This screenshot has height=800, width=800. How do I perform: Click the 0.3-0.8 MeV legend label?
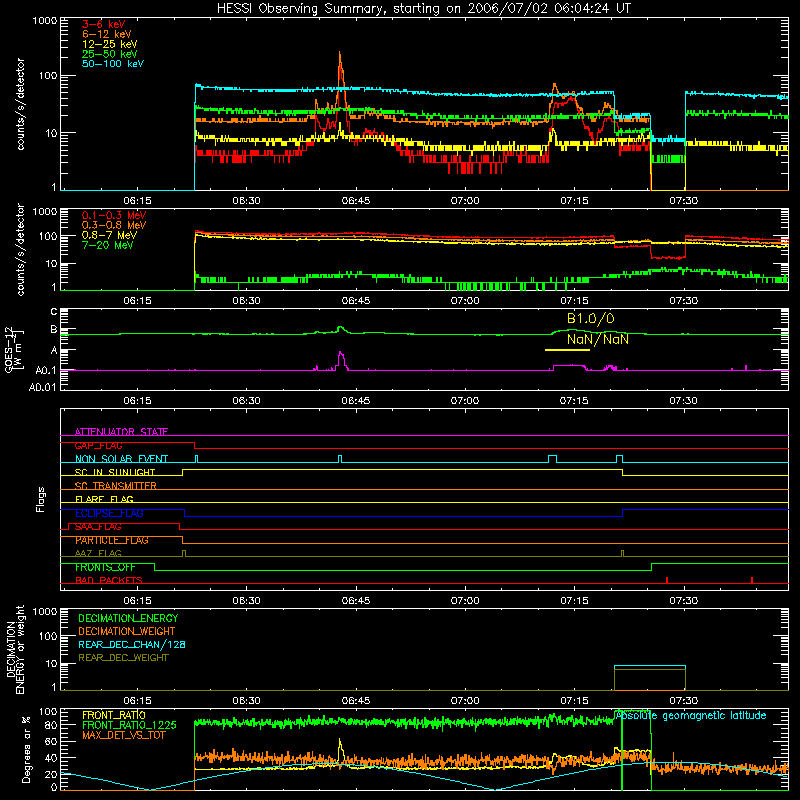tap(114, 225)
